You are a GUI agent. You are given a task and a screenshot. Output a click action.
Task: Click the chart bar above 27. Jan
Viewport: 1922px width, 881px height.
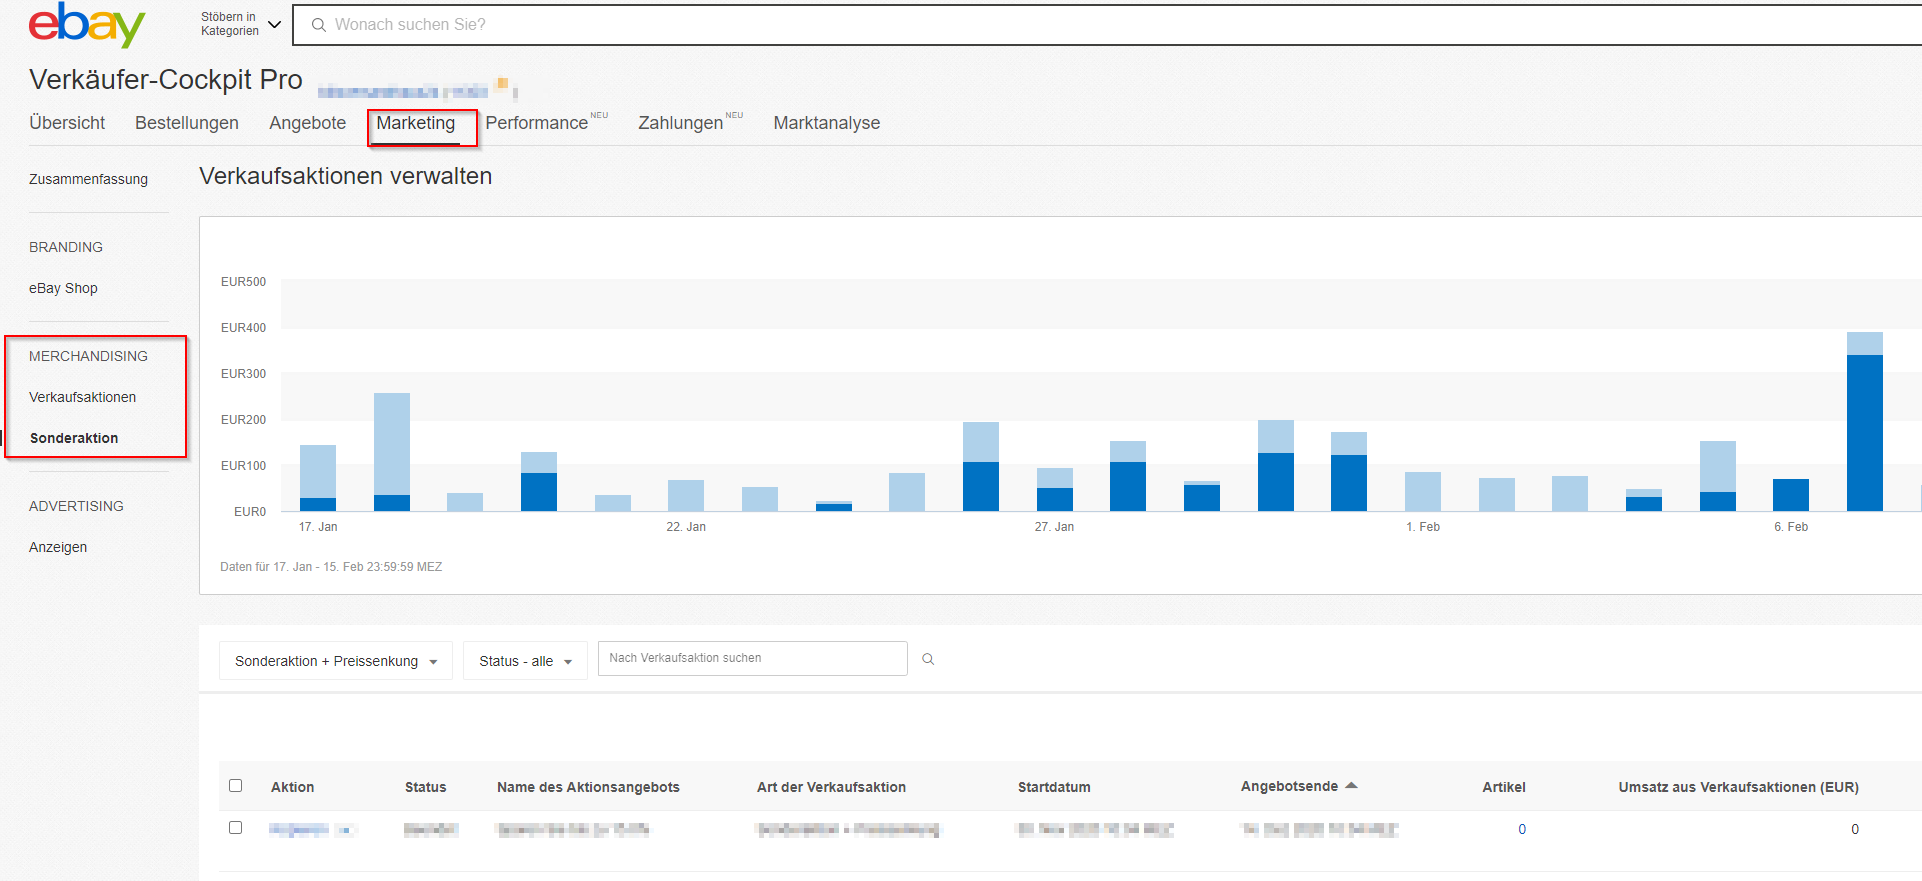(x=1054, y=489)
